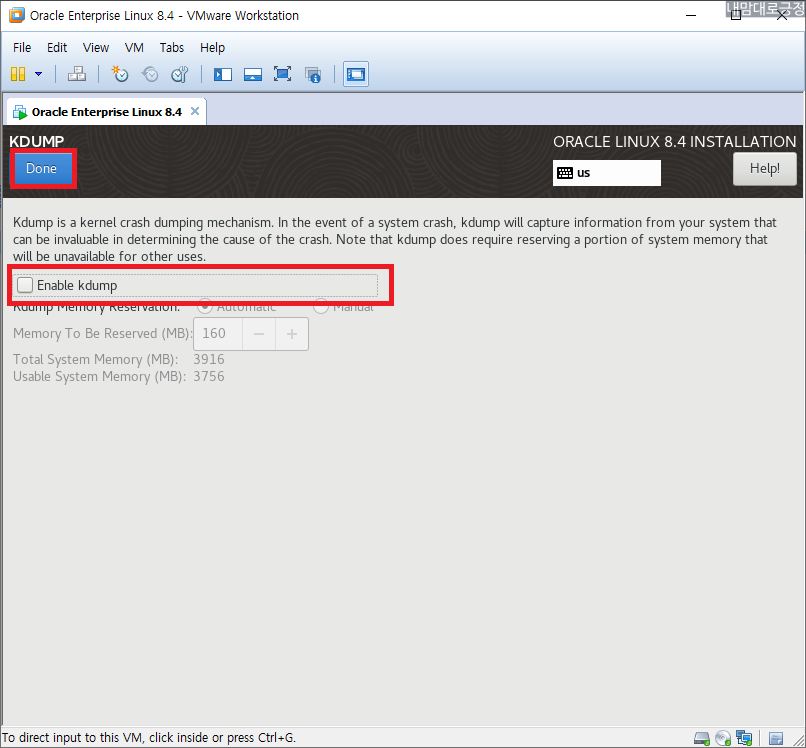Click the reserved memory value field

(x=217, y=334)
